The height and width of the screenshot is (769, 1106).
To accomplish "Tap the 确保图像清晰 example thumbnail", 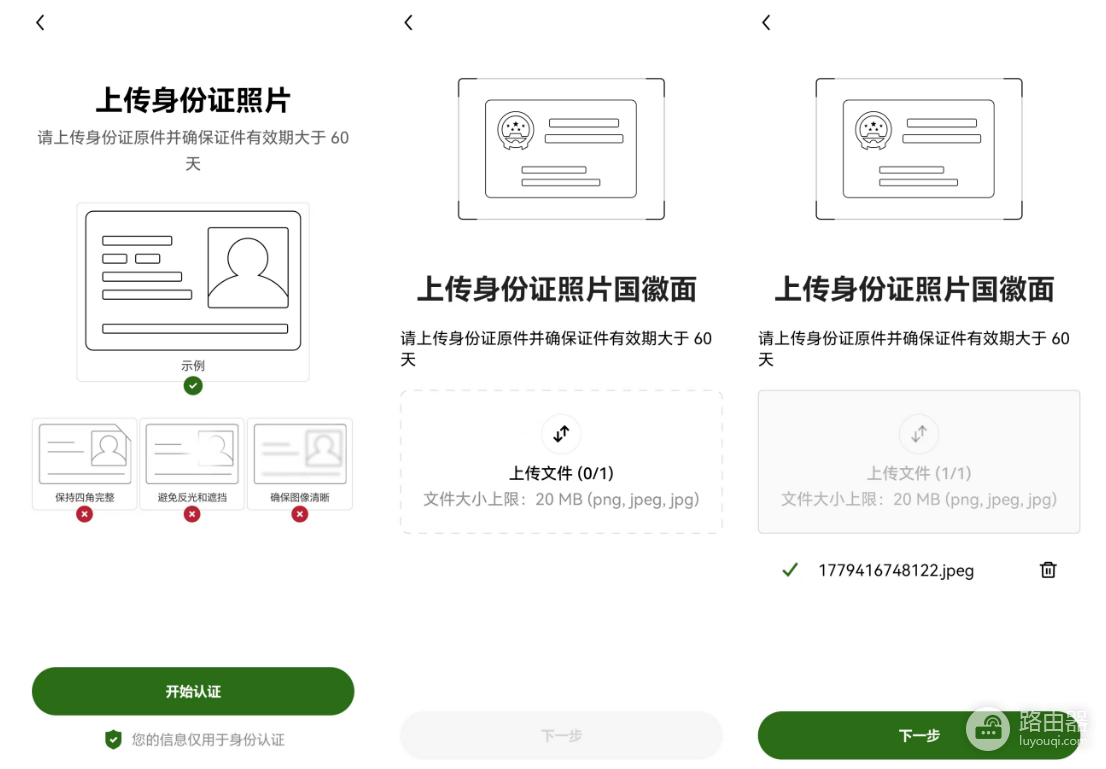I will pyautogui.click(x=300, y=464).
